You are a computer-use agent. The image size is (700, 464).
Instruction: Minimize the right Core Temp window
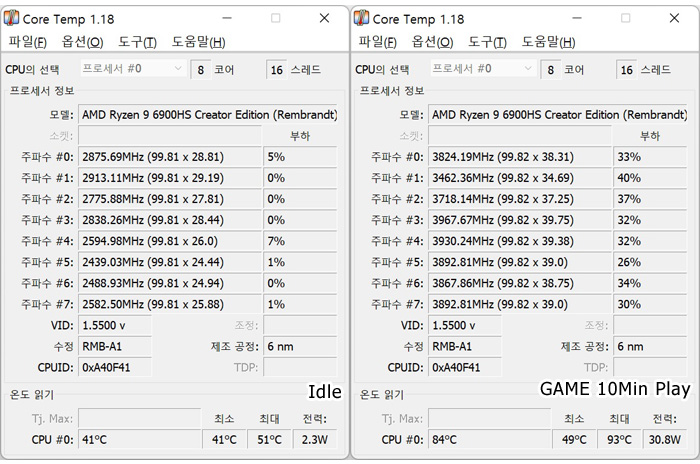coord(577,18)
